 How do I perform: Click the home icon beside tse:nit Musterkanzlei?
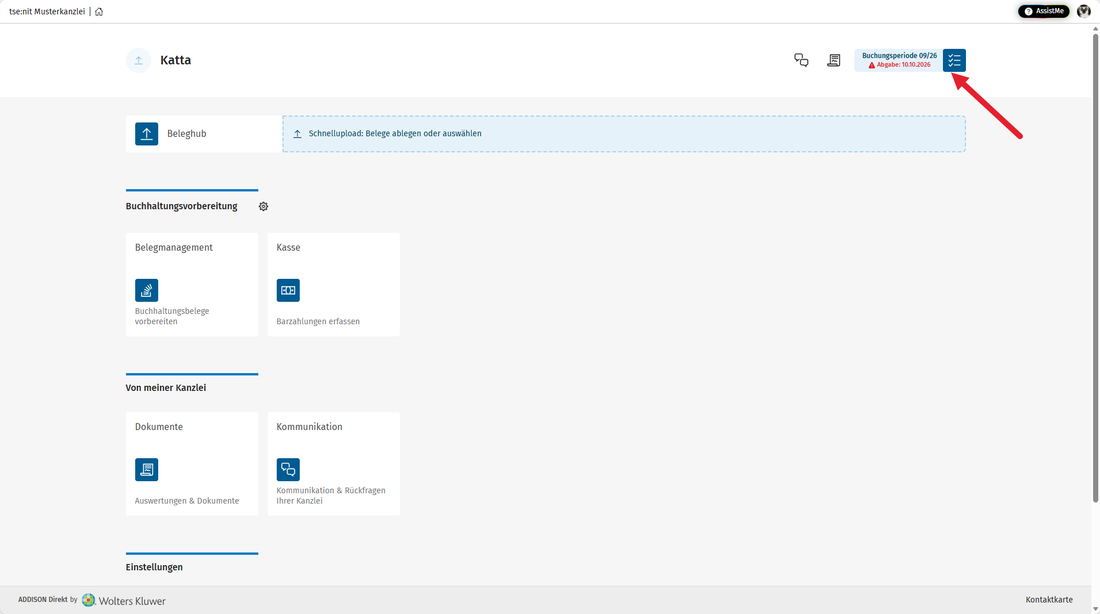(x=99, y=11)
